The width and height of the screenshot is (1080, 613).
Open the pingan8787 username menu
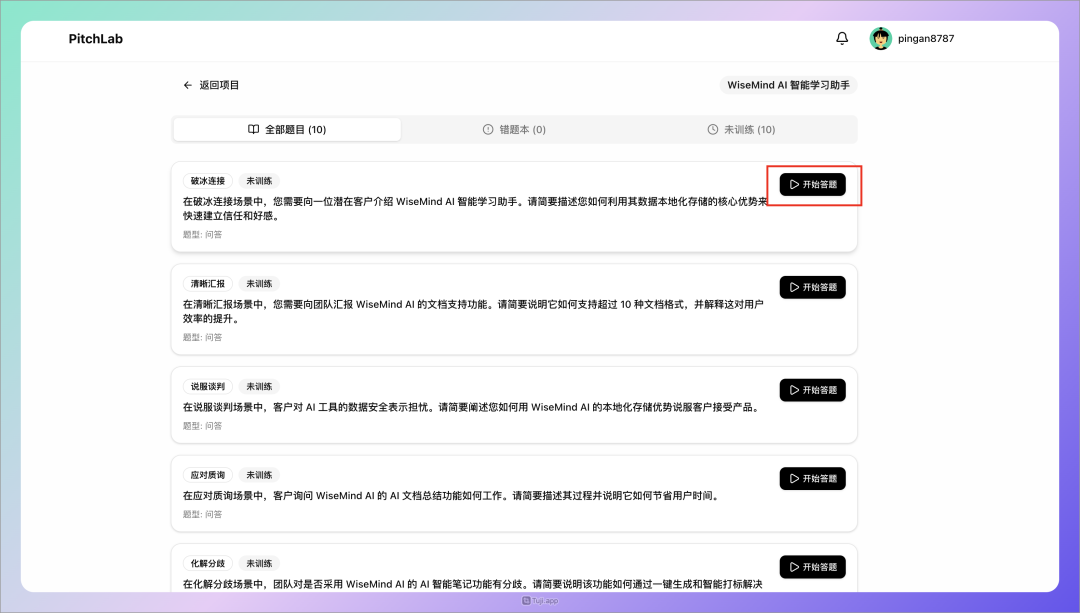click(x=926, y=39)
